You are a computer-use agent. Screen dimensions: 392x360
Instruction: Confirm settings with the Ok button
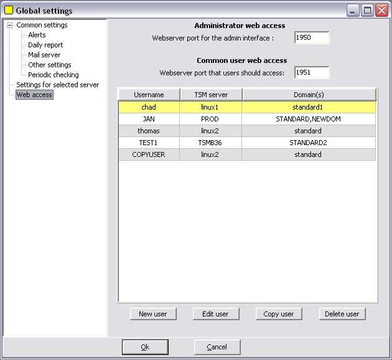click(x=145, y=347)
